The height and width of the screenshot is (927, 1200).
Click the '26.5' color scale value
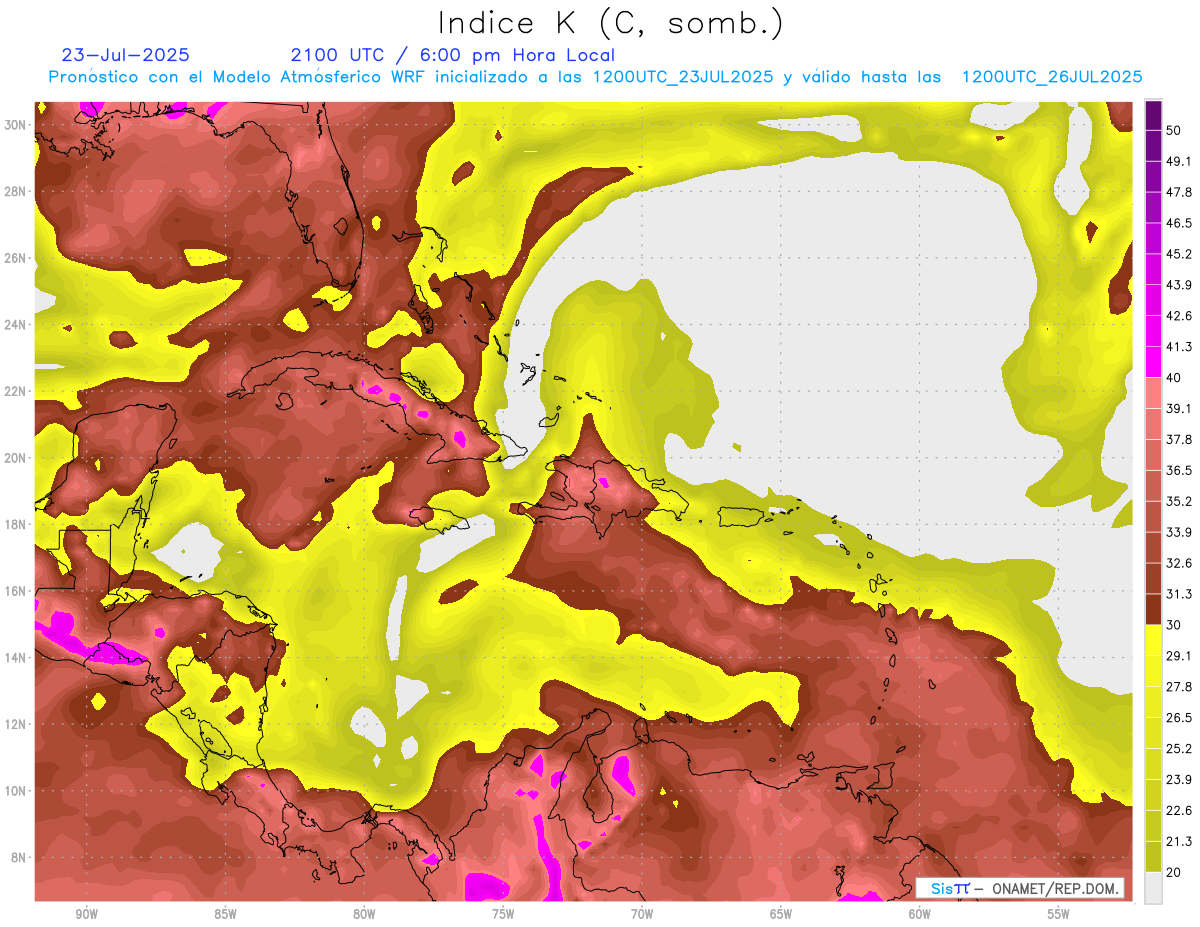coord(1178,718)
